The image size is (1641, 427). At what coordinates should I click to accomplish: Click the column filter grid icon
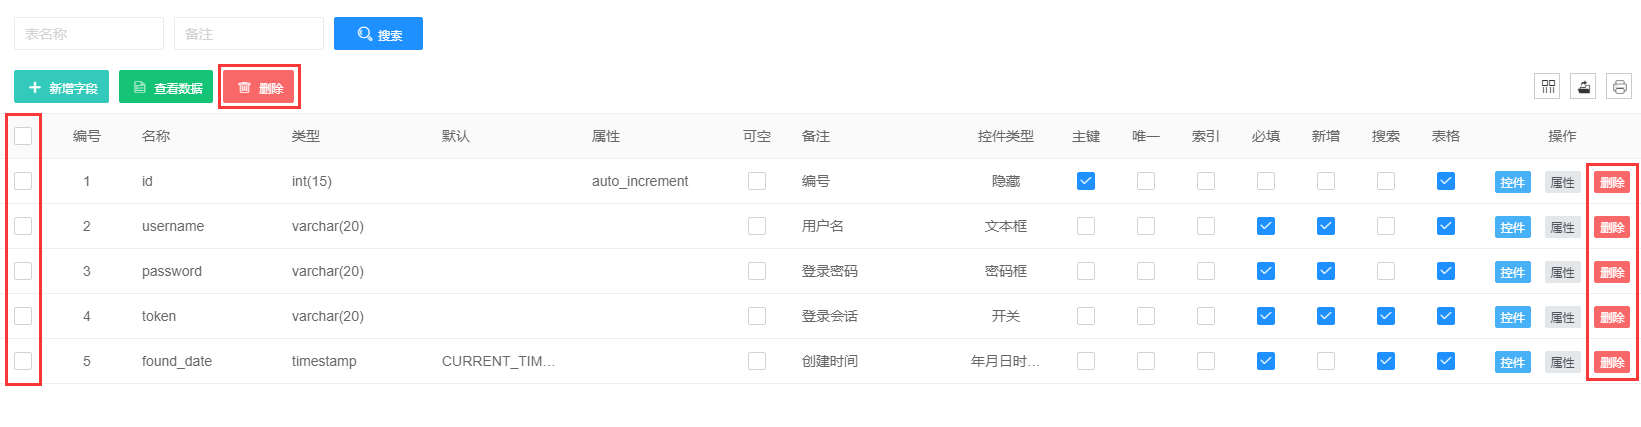coord(1548,87)
